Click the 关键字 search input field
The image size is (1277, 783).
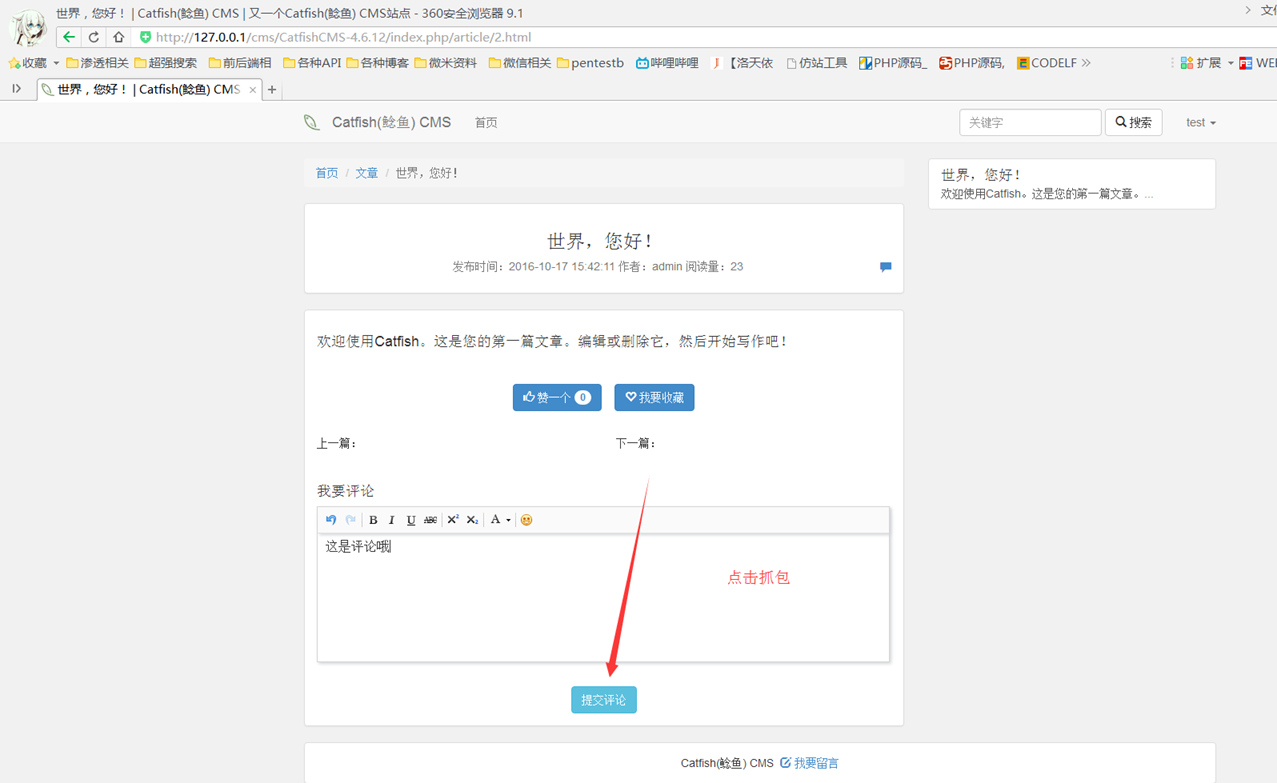click(1030, 122)
